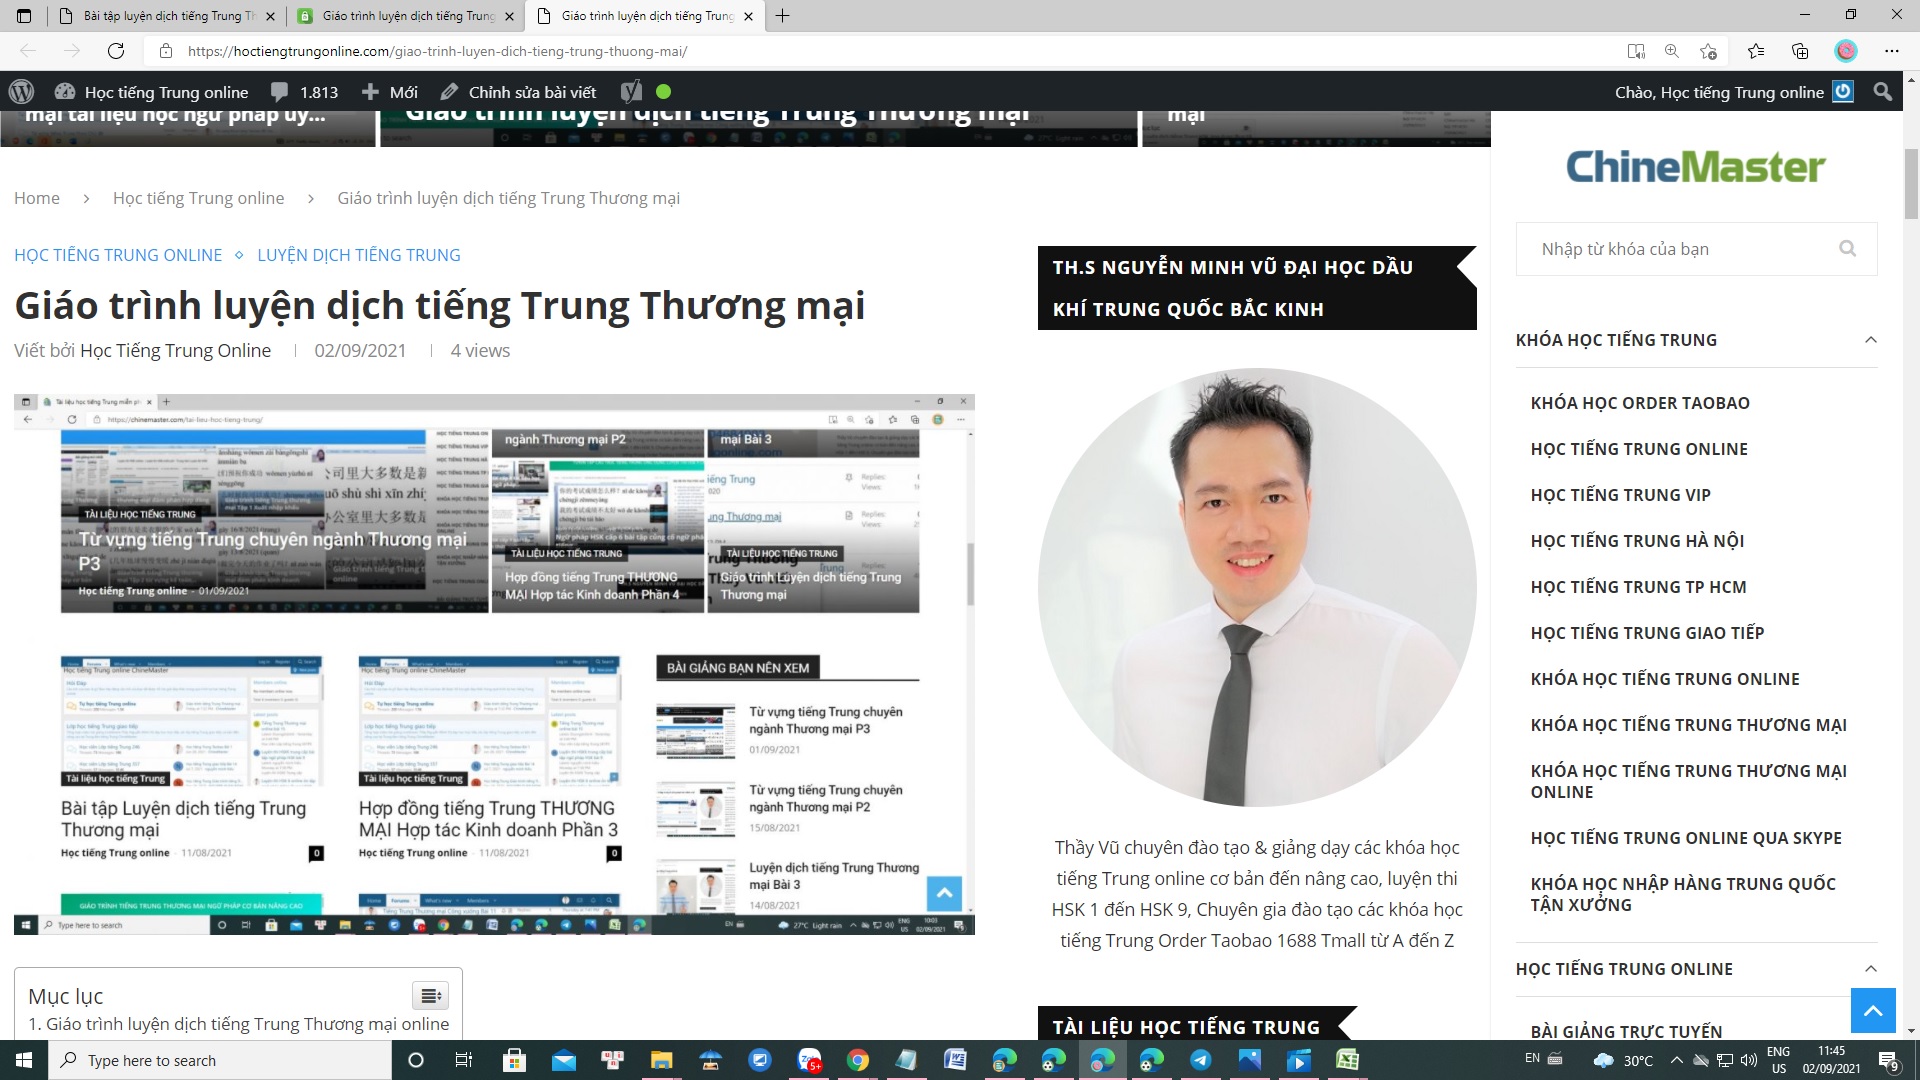
Task: Click the Yoast SEO icon in admin bar
Action: (x=631, y=92)
